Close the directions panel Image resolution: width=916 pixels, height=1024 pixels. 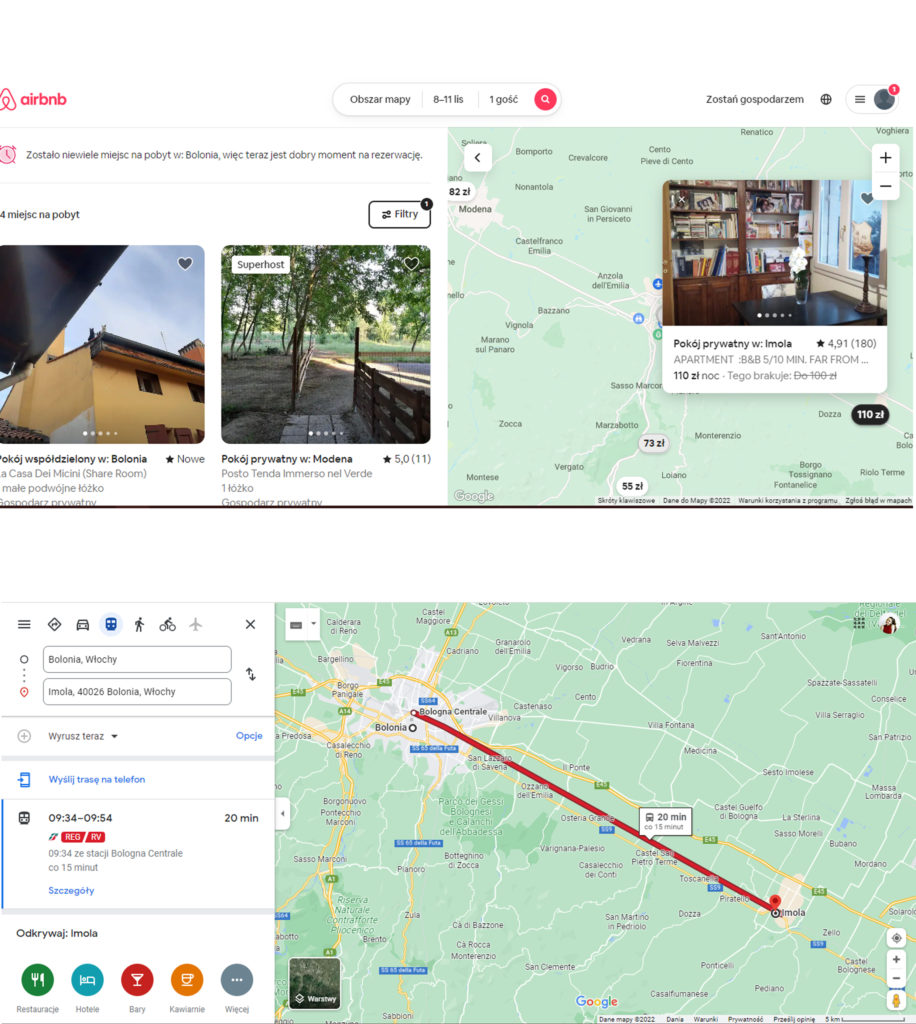tap(250, 624)
